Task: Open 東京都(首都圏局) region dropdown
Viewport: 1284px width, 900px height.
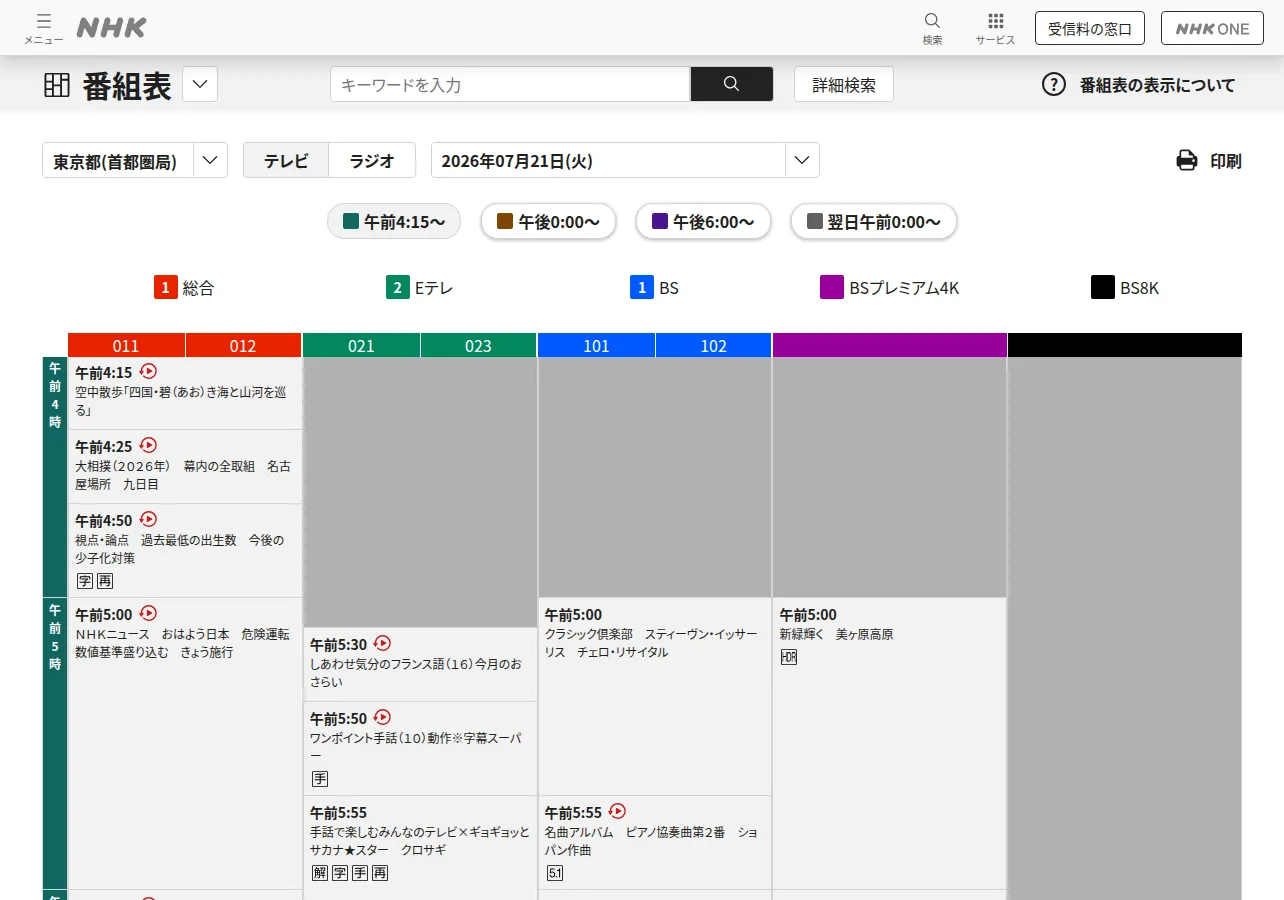Action: [x=135, y=160]
